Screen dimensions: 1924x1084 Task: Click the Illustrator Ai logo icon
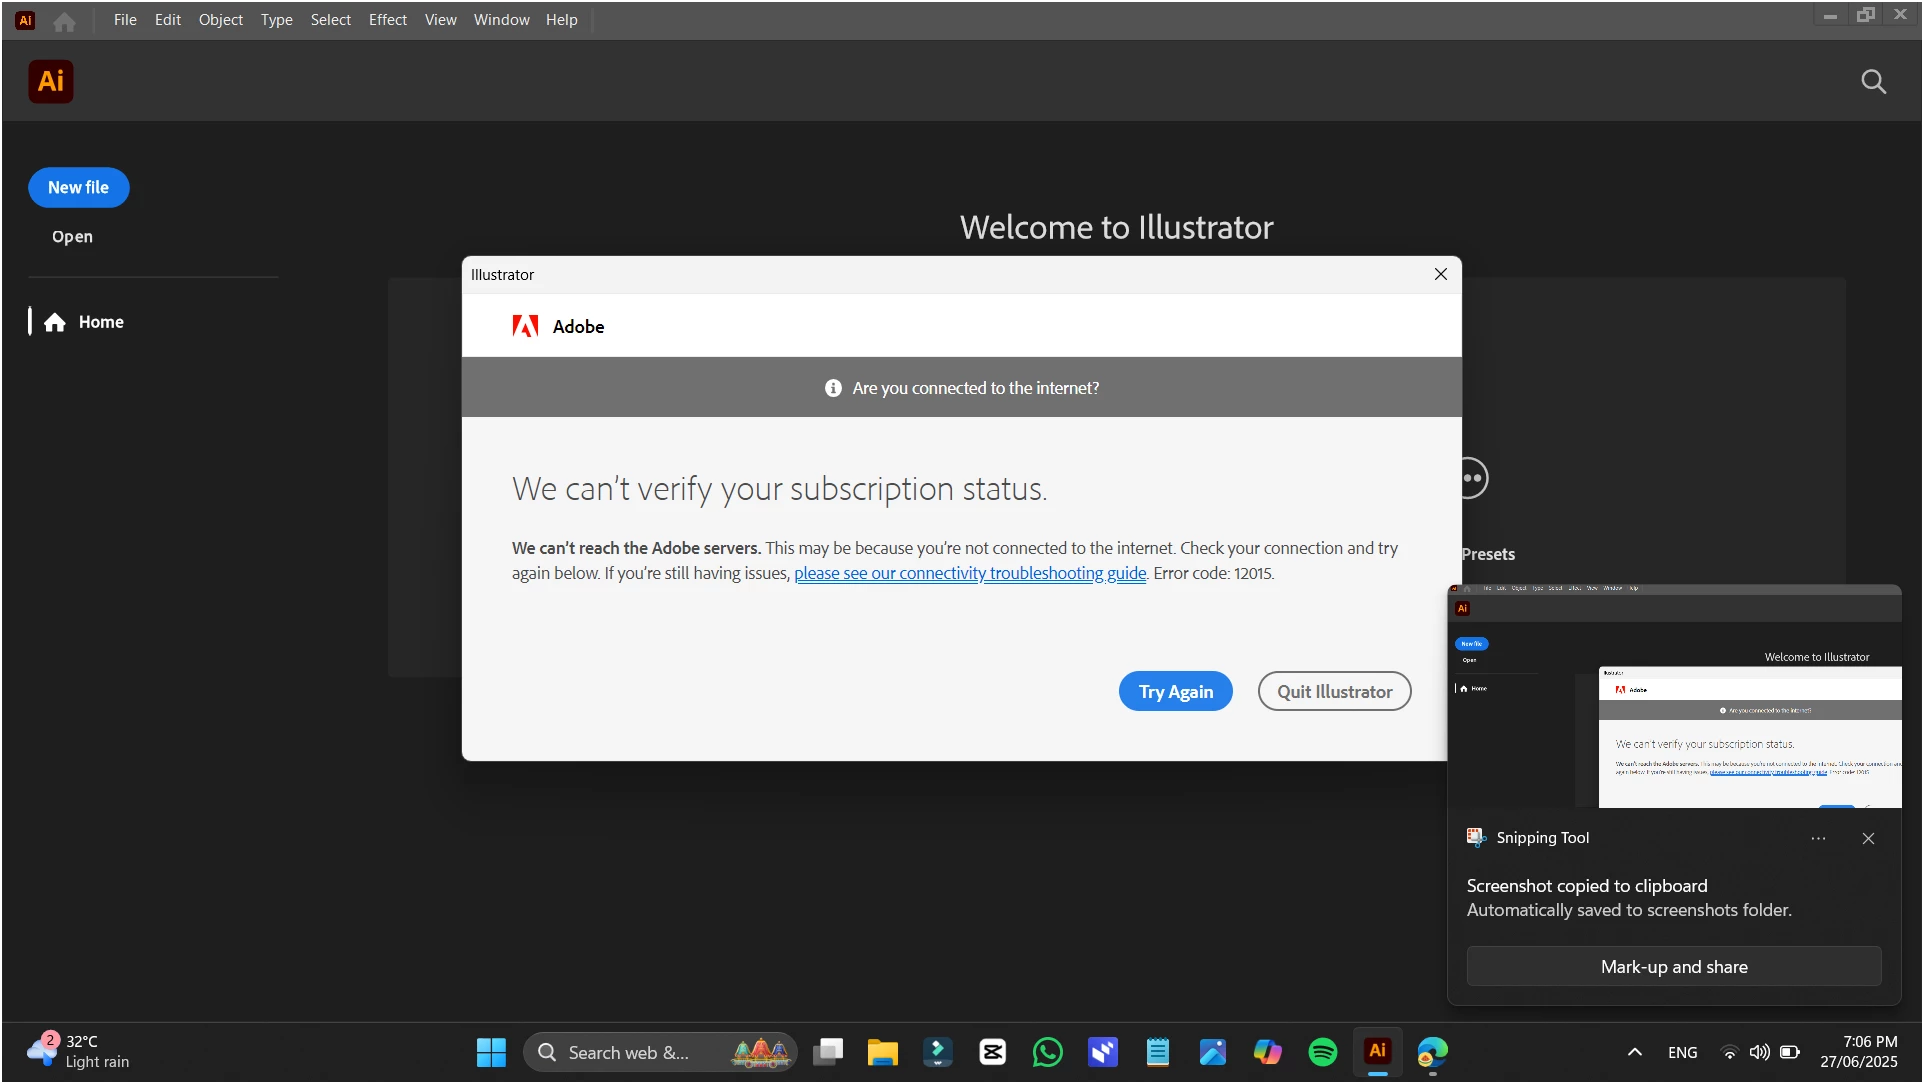[x=50, y=81]
